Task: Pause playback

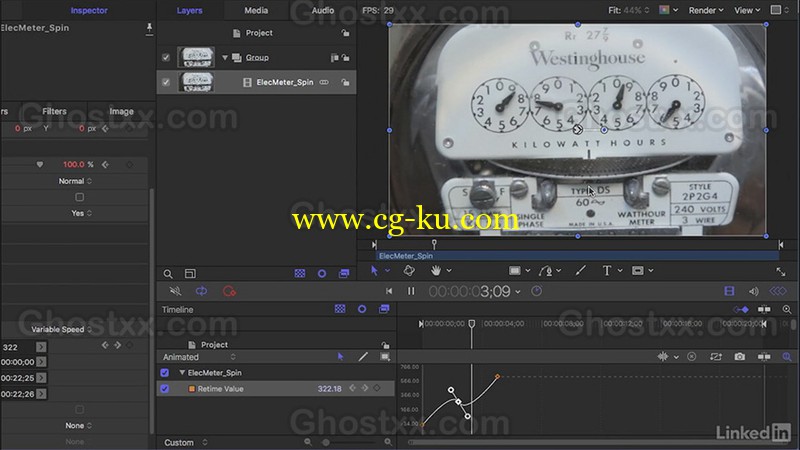Action: coord(411,291)
